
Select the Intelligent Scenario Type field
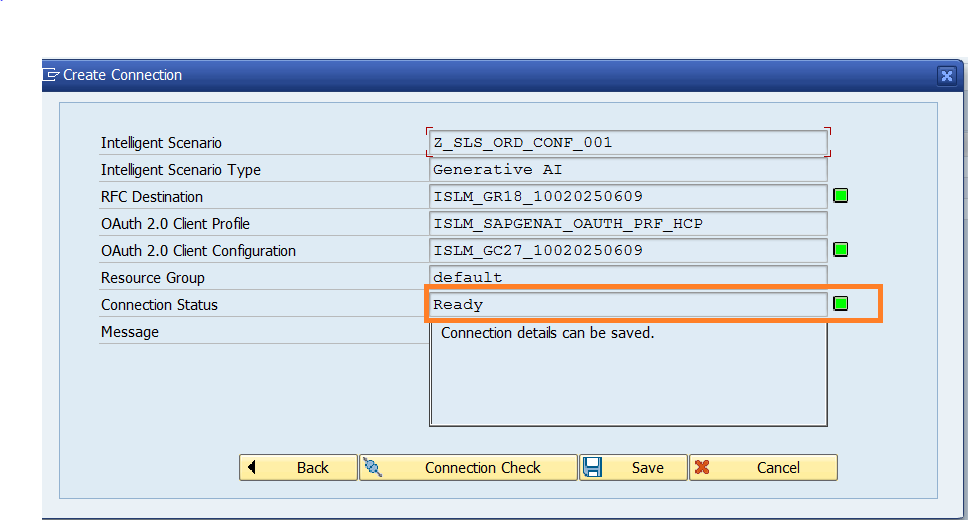628,169
